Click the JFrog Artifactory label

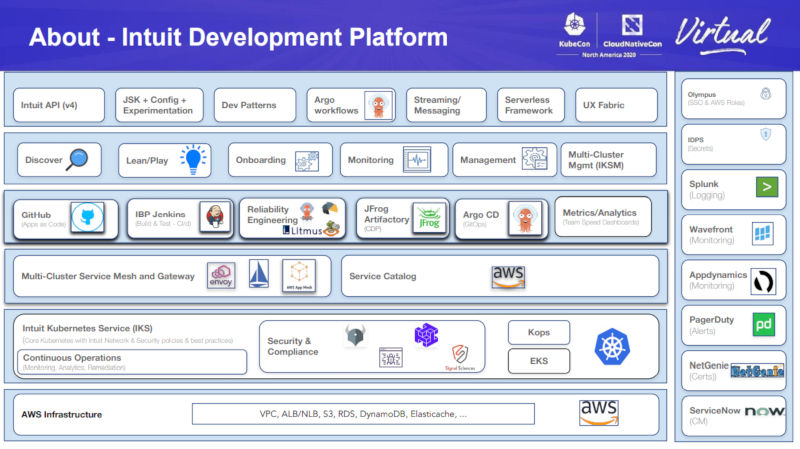pos(387,214)
